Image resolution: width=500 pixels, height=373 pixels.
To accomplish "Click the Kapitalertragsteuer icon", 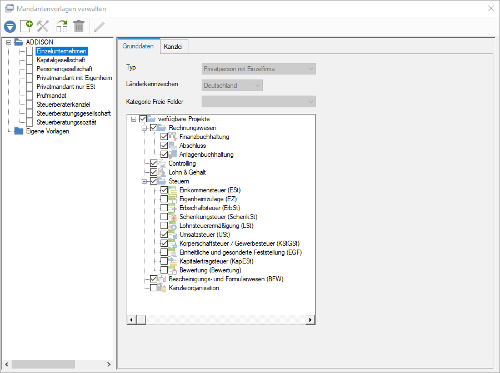I will point(172,261).
